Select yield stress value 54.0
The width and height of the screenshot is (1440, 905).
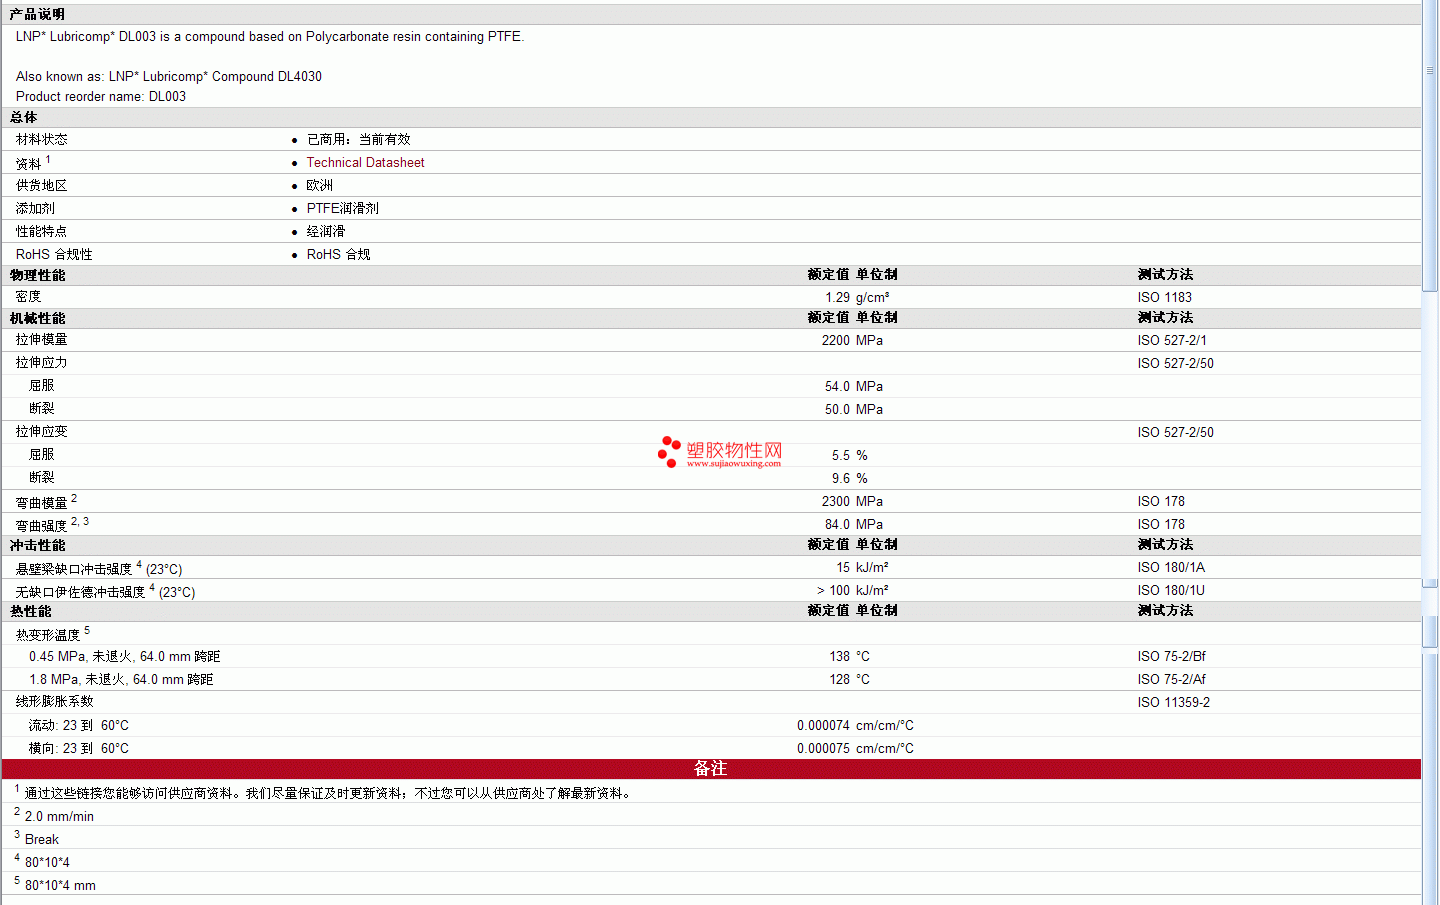tap(837, 386)
